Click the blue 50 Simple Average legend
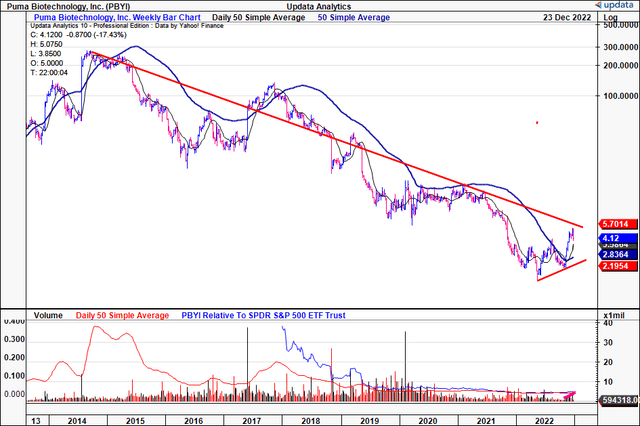640x426 pixels. click(x=354, y=18)
